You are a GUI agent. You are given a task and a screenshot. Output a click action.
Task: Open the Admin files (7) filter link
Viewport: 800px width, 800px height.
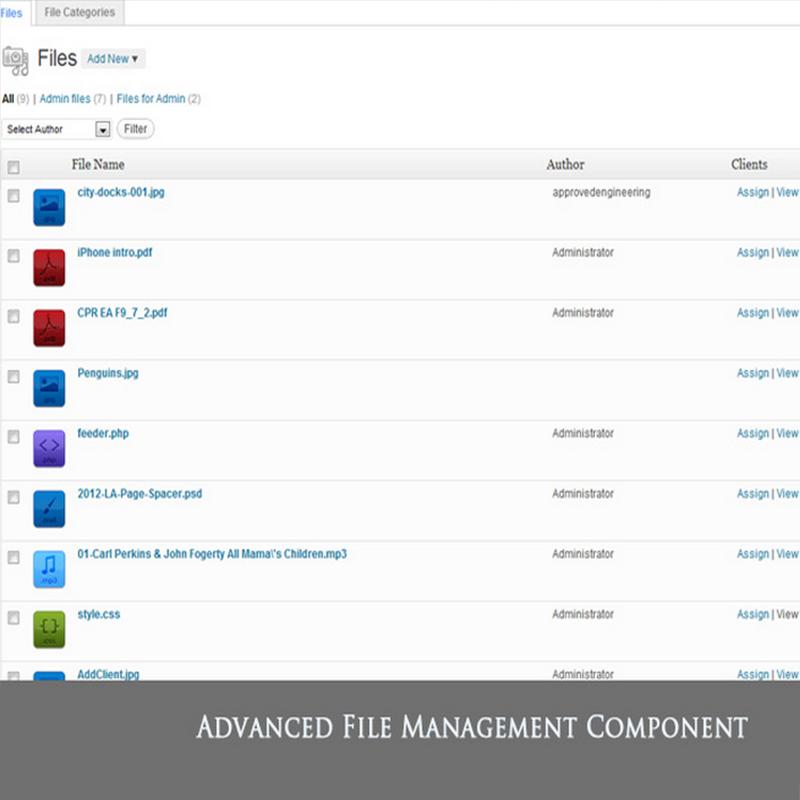68,99
